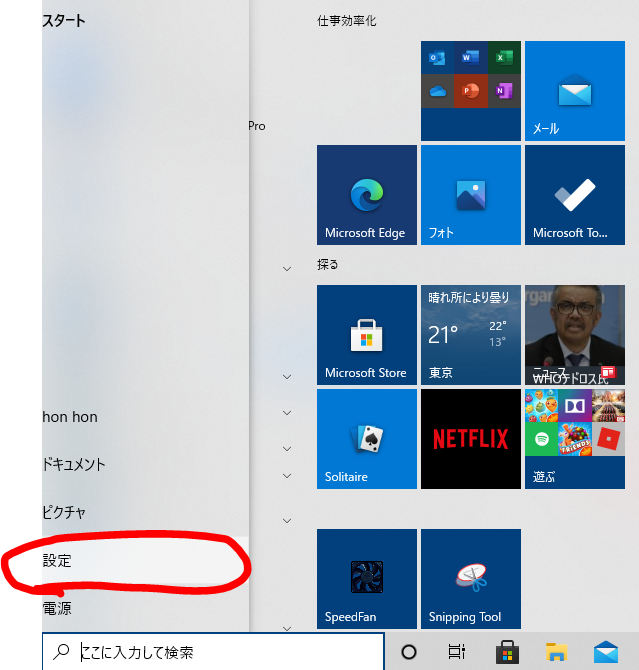
Task: Open the Microsoft To Do tile
Action: coord(575,195)
